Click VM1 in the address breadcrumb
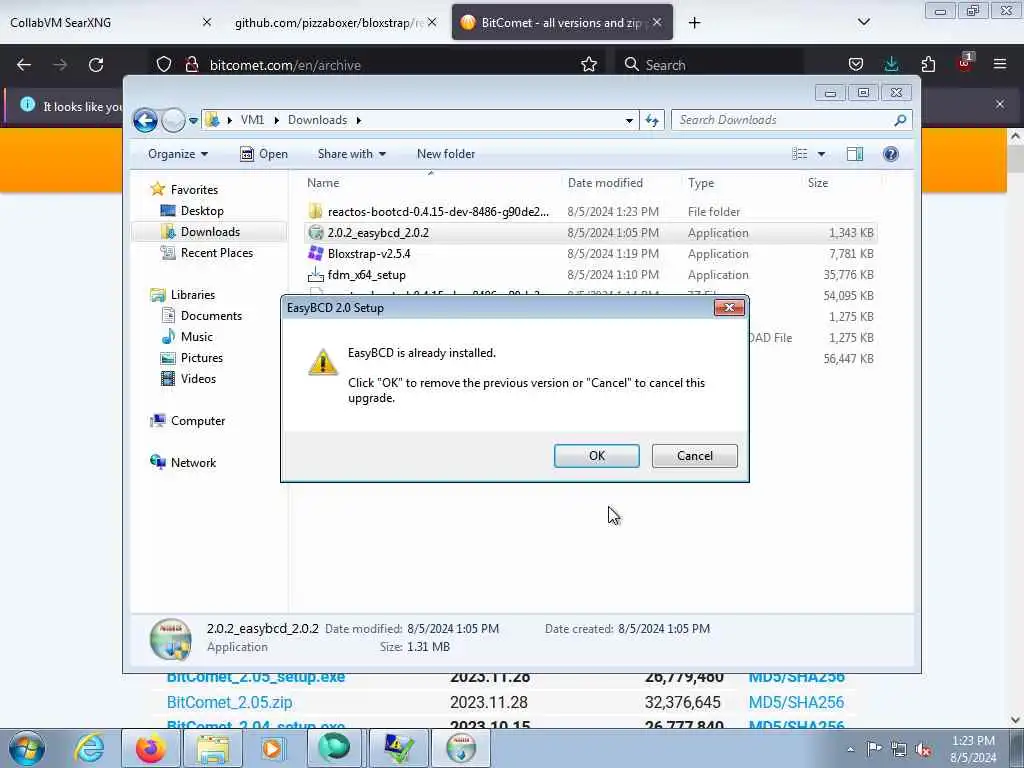This screenshot has height=768, width=1024. pos(252,120)
